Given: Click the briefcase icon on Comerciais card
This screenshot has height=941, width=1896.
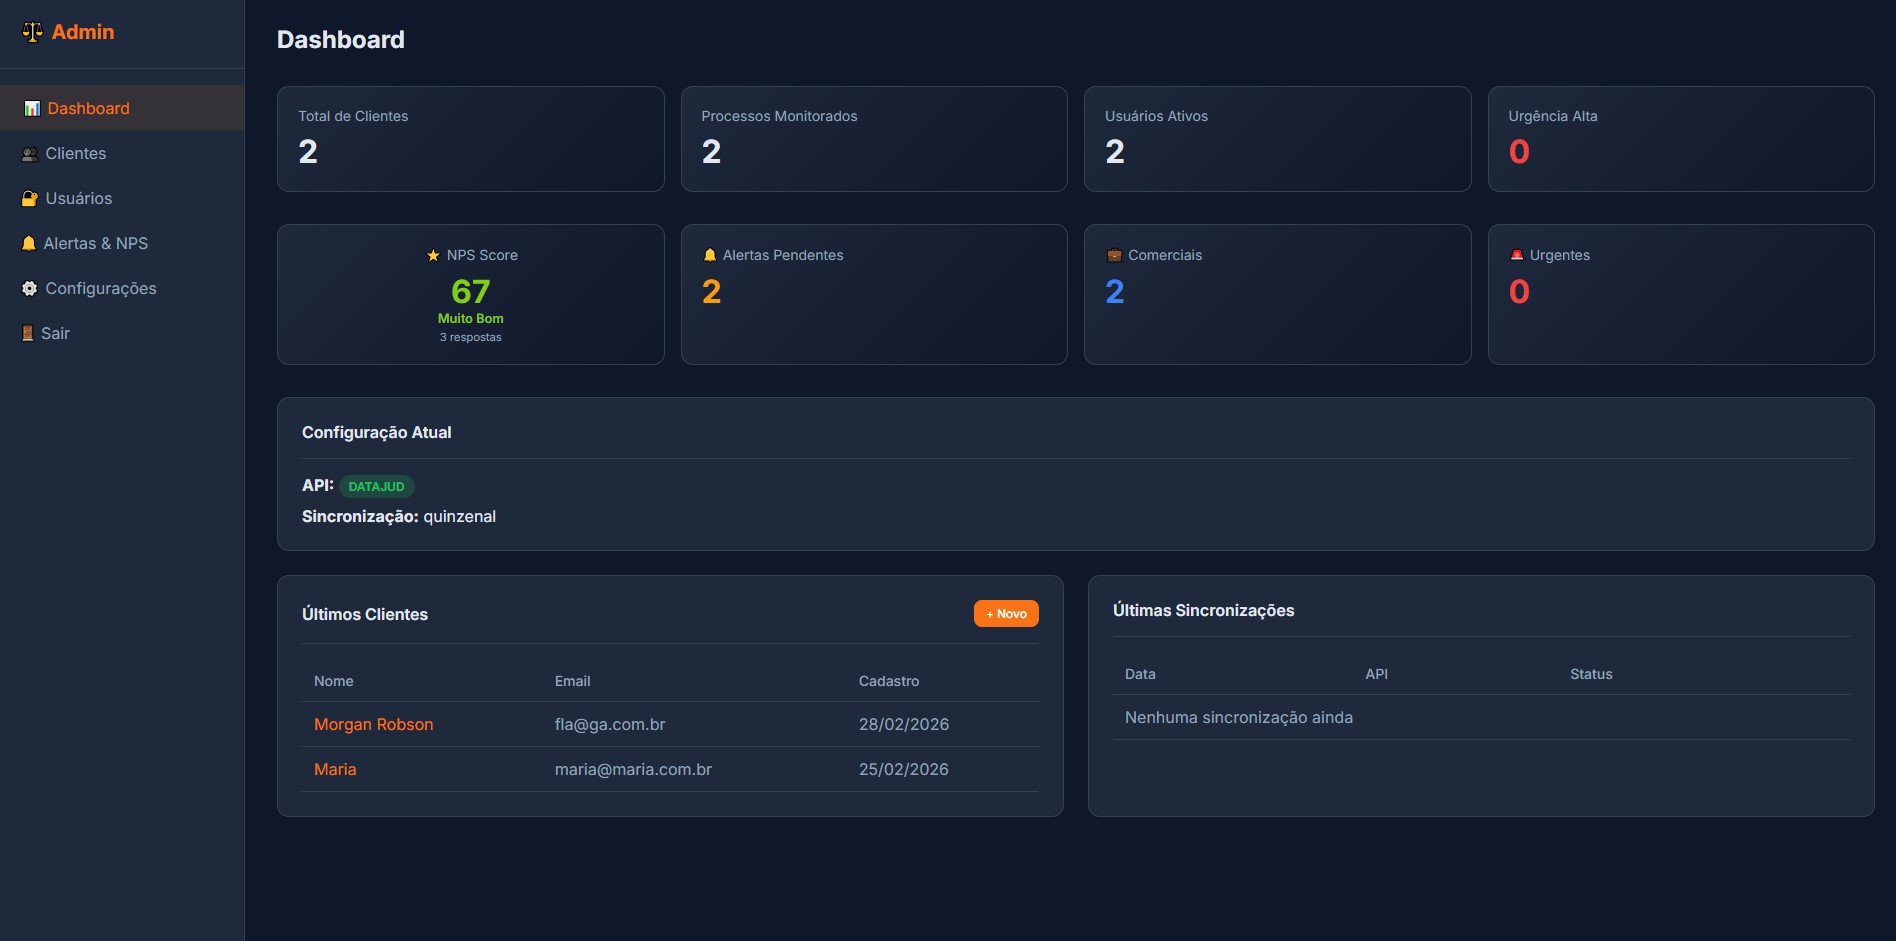Looking at the screenshot, I should (x=1113, y=255).
